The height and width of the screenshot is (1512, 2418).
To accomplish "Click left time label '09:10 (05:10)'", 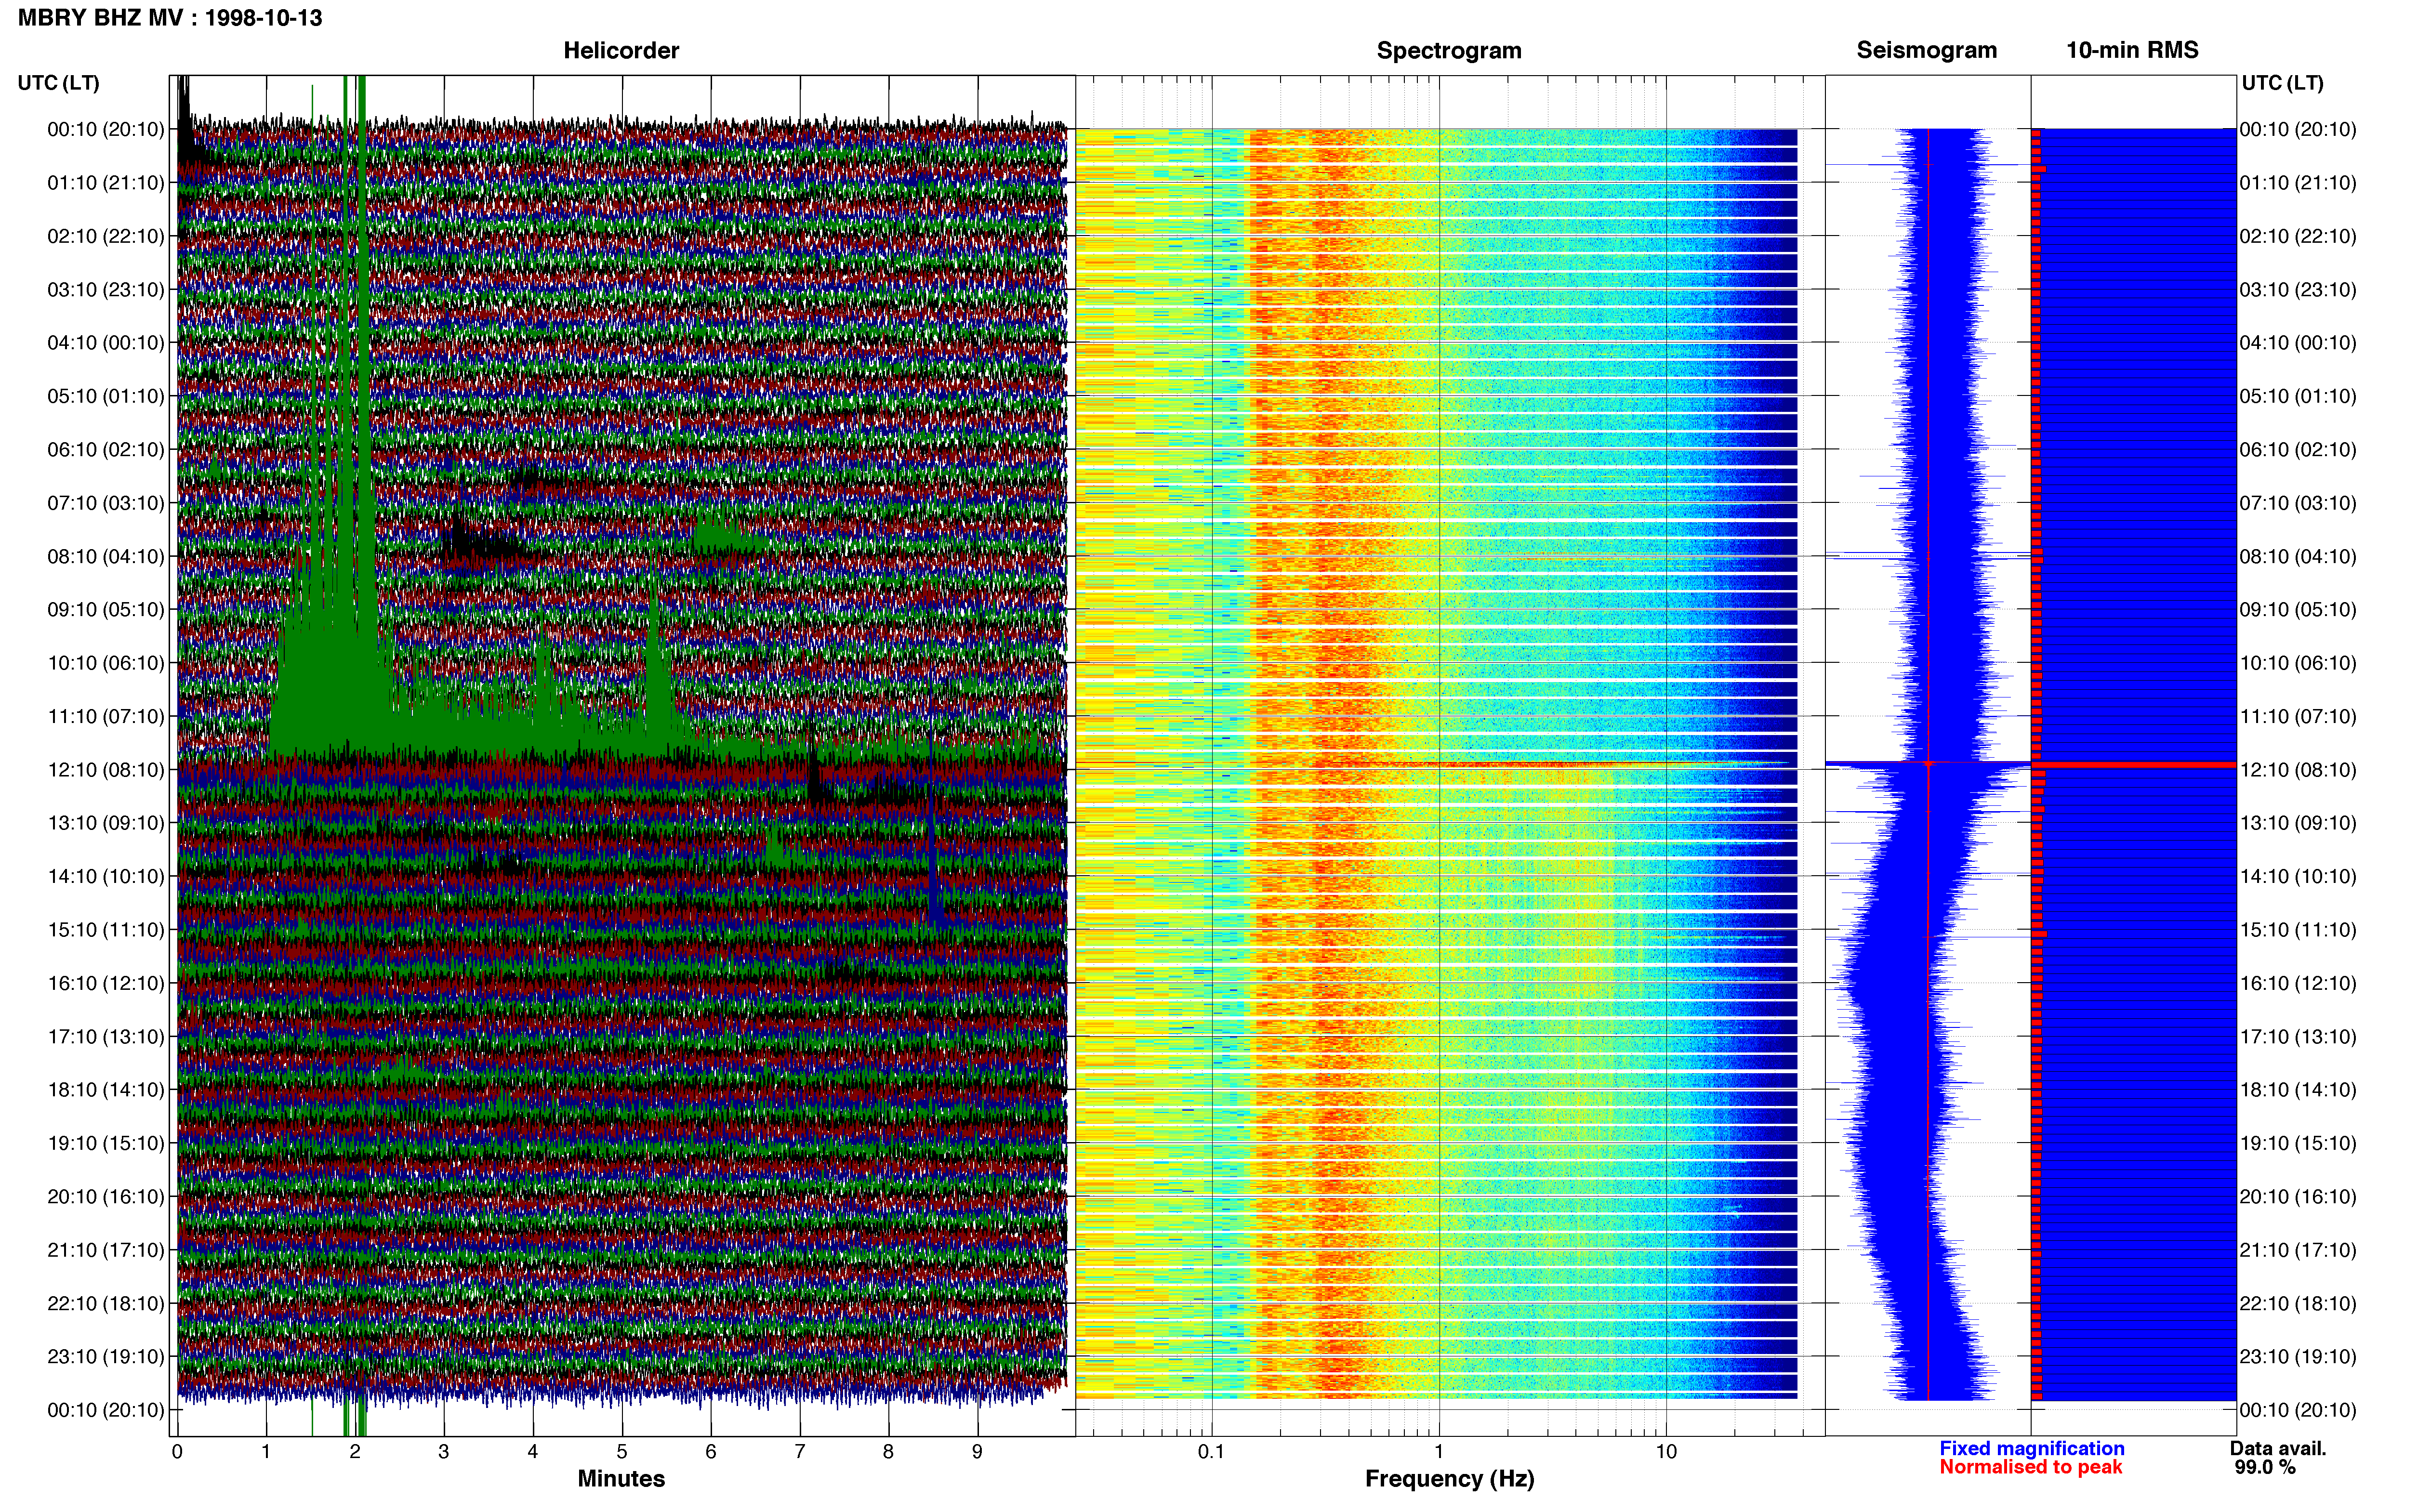I will (x=106, y=610).
